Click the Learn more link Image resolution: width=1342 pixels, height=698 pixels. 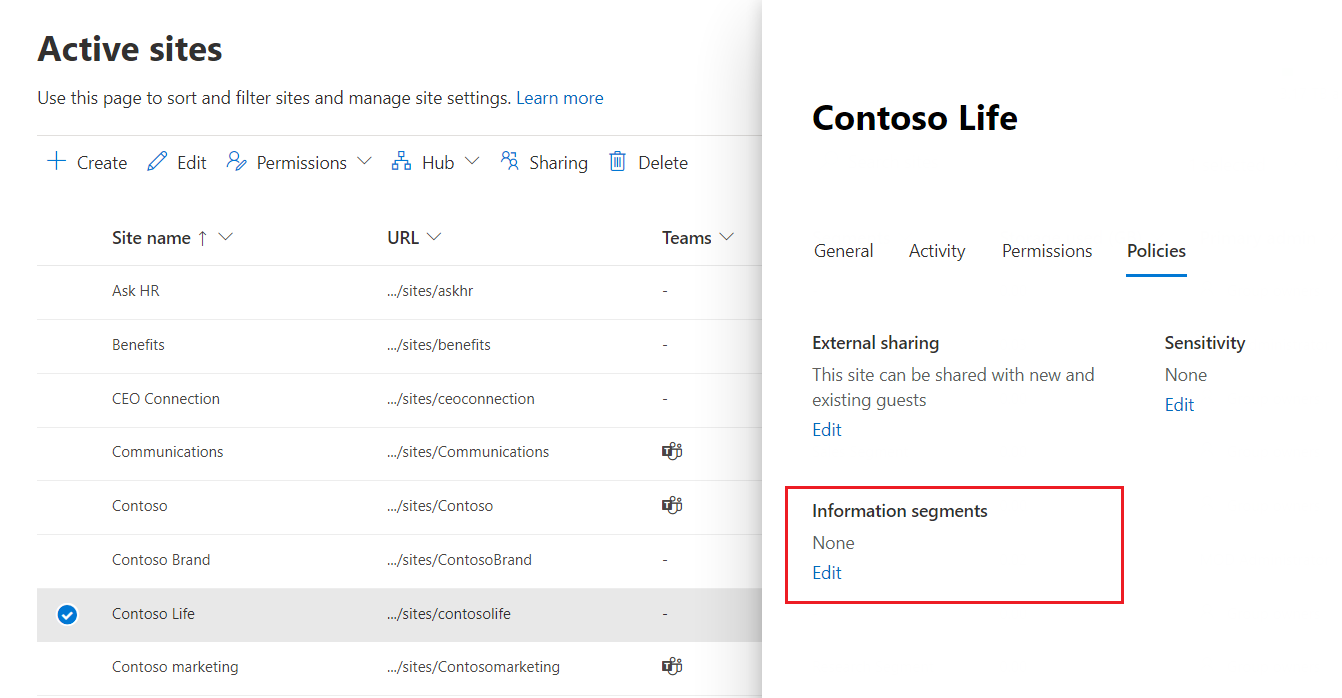(x=559, y=98)
